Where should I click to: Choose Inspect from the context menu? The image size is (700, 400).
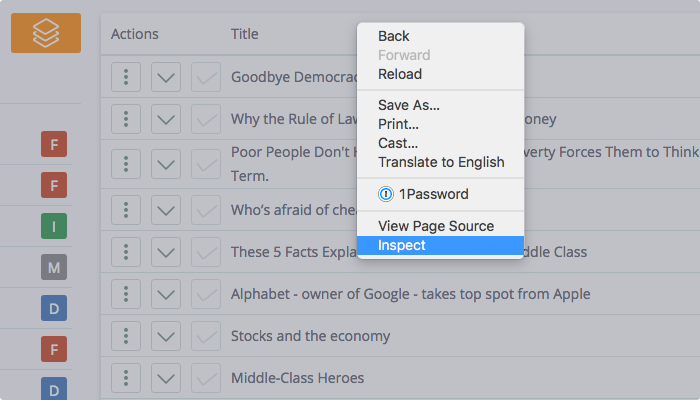[441, 246]
